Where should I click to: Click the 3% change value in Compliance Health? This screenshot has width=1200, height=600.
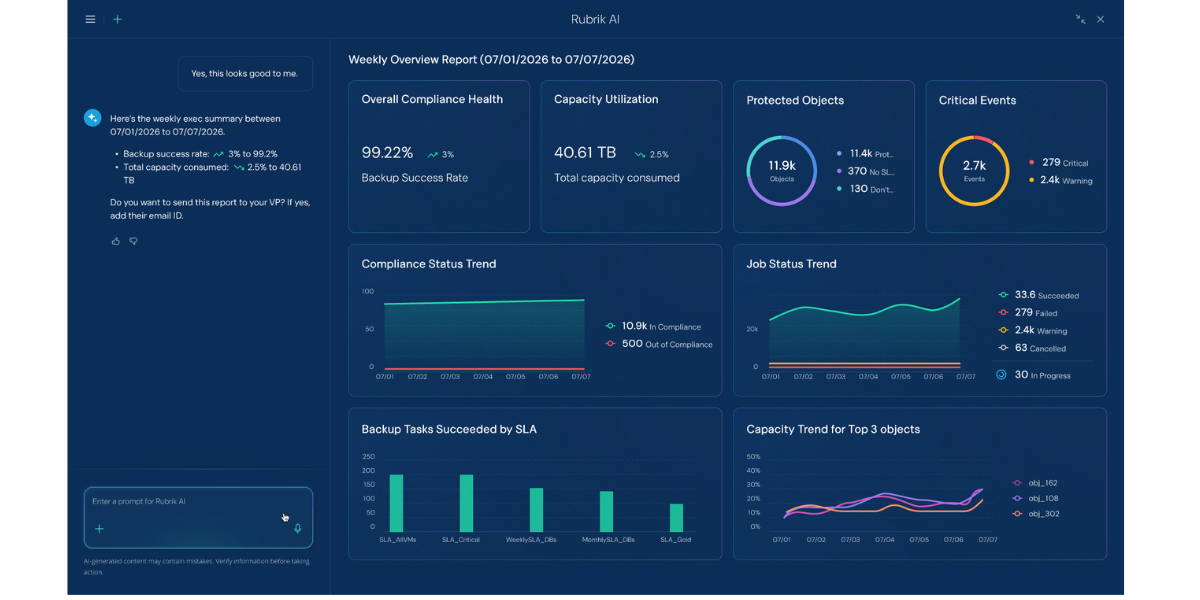tap(448, 155)
